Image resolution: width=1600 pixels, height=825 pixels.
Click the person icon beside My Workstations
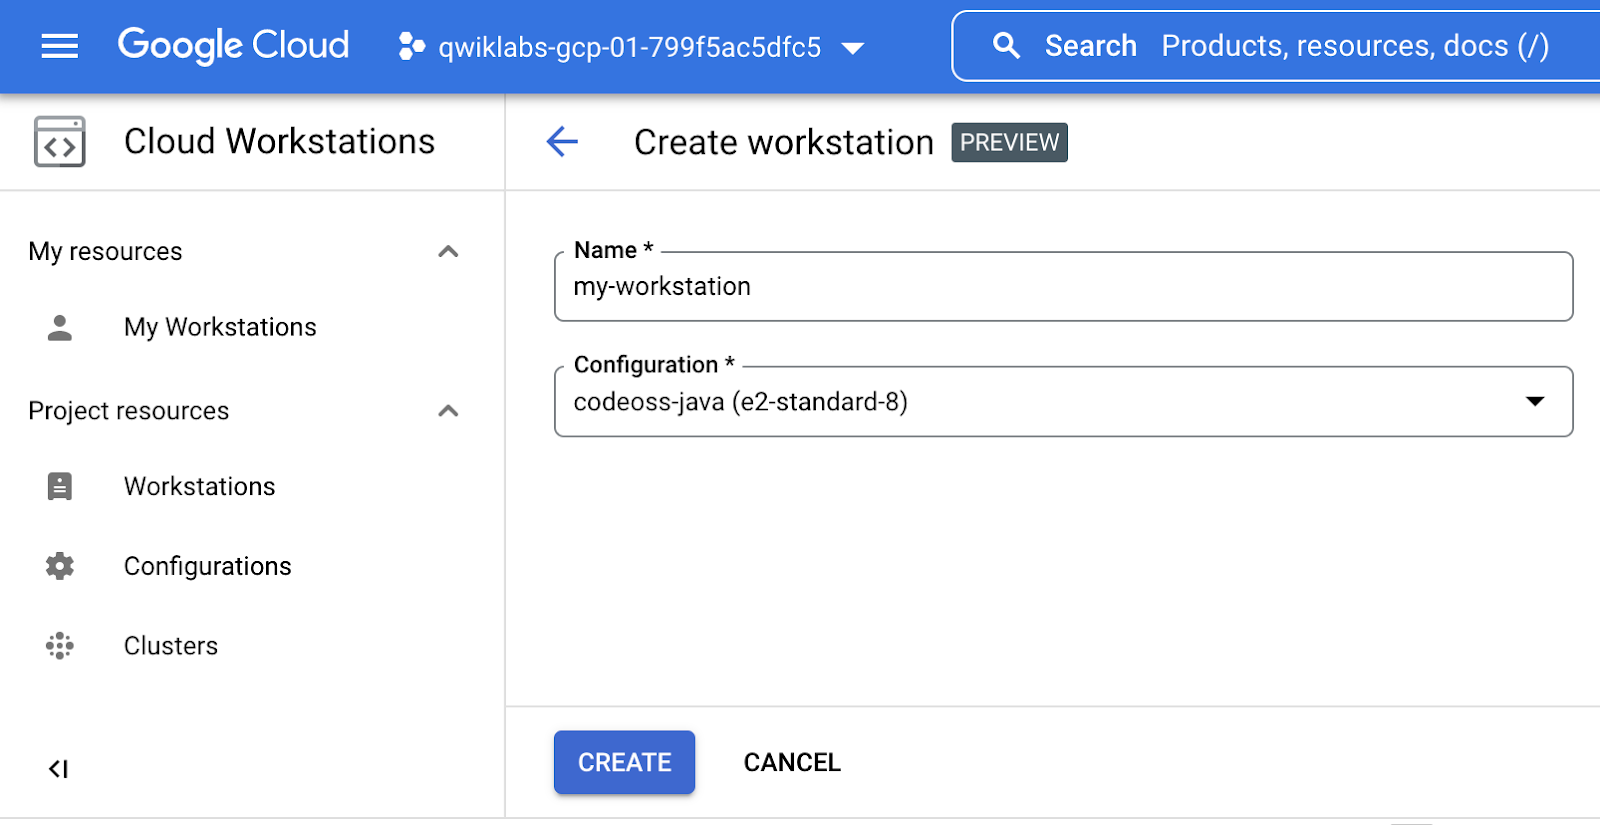pyautogui.click(x=60, y=328)
